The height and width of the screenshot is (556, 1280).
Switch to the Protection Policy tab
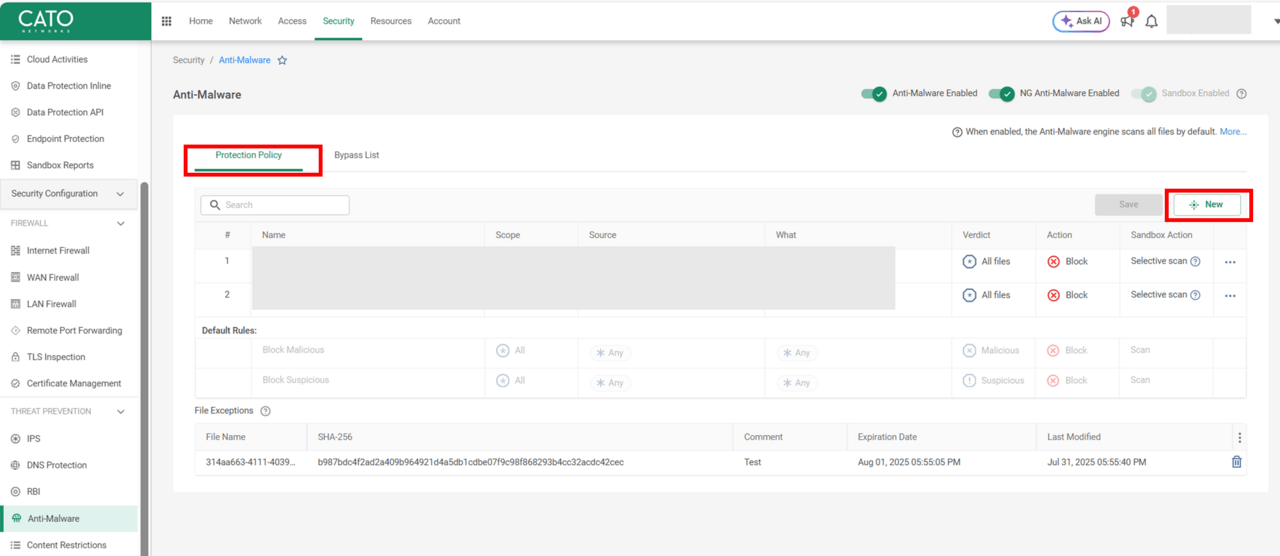[x=249, y=156]
